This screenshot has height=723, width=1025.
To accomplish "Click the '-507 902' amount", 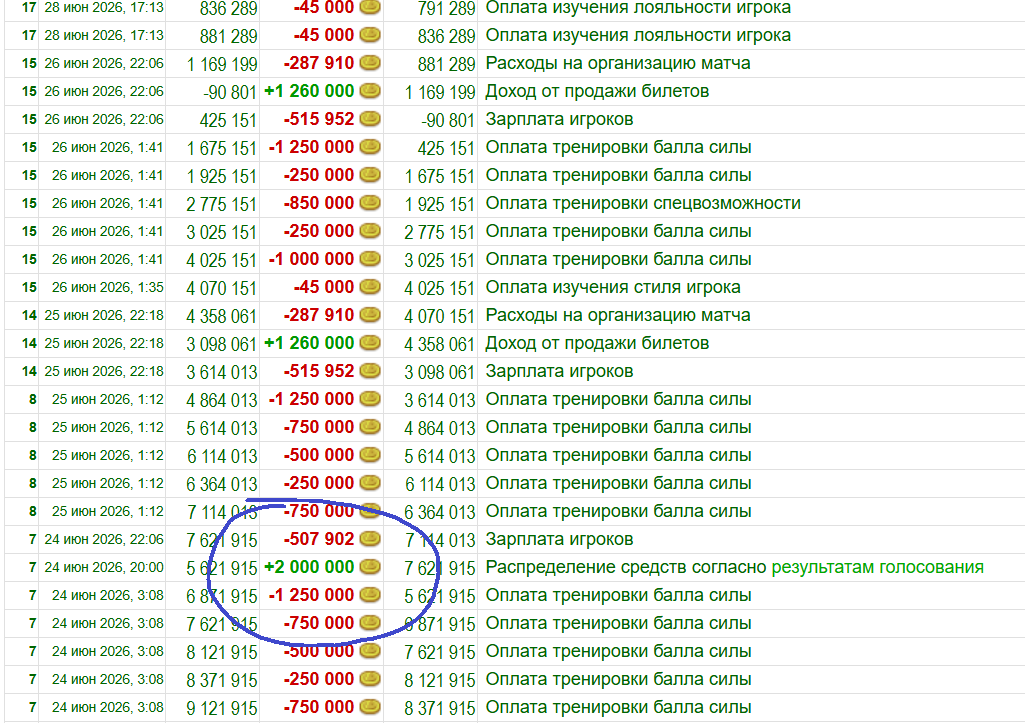I will (318, 539).
